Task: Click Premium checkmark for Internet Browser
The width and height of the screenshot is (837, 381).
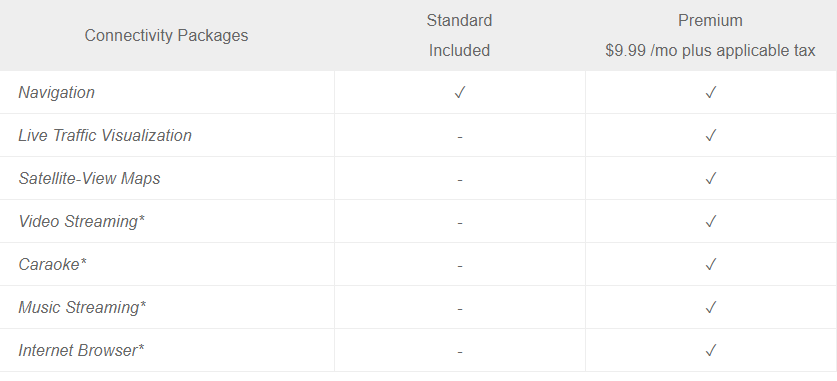Action: click(710, 351)
